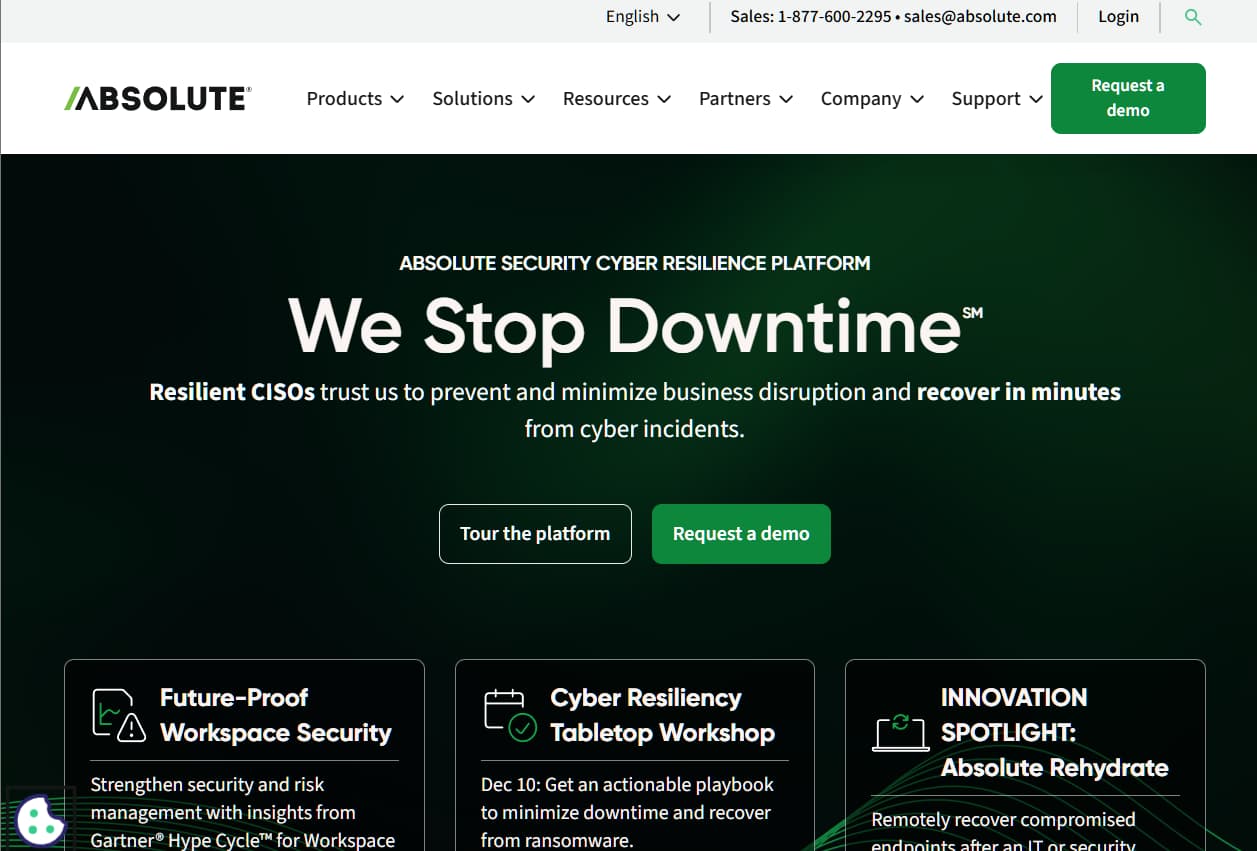Open the Support navigation menu
Image resolution: width=1257 pixels, height=851 pixels.
point(996,98)
